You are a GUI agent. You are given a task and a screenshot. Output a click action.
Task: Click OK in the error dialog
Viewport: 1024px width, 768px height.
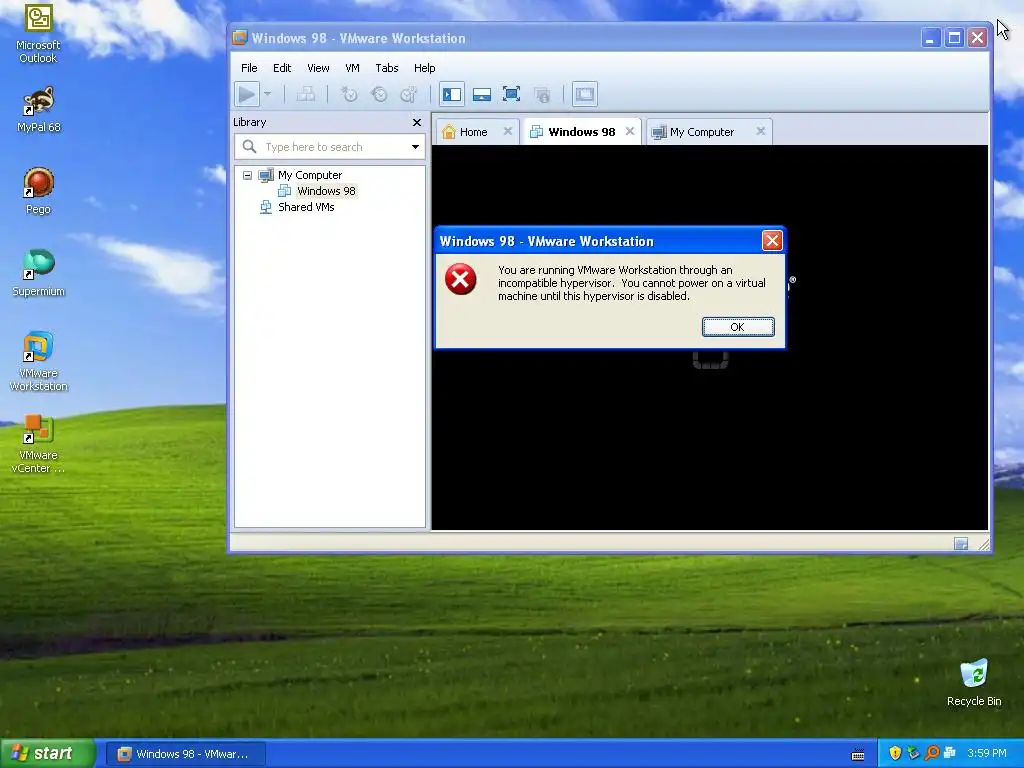point(738,327)
